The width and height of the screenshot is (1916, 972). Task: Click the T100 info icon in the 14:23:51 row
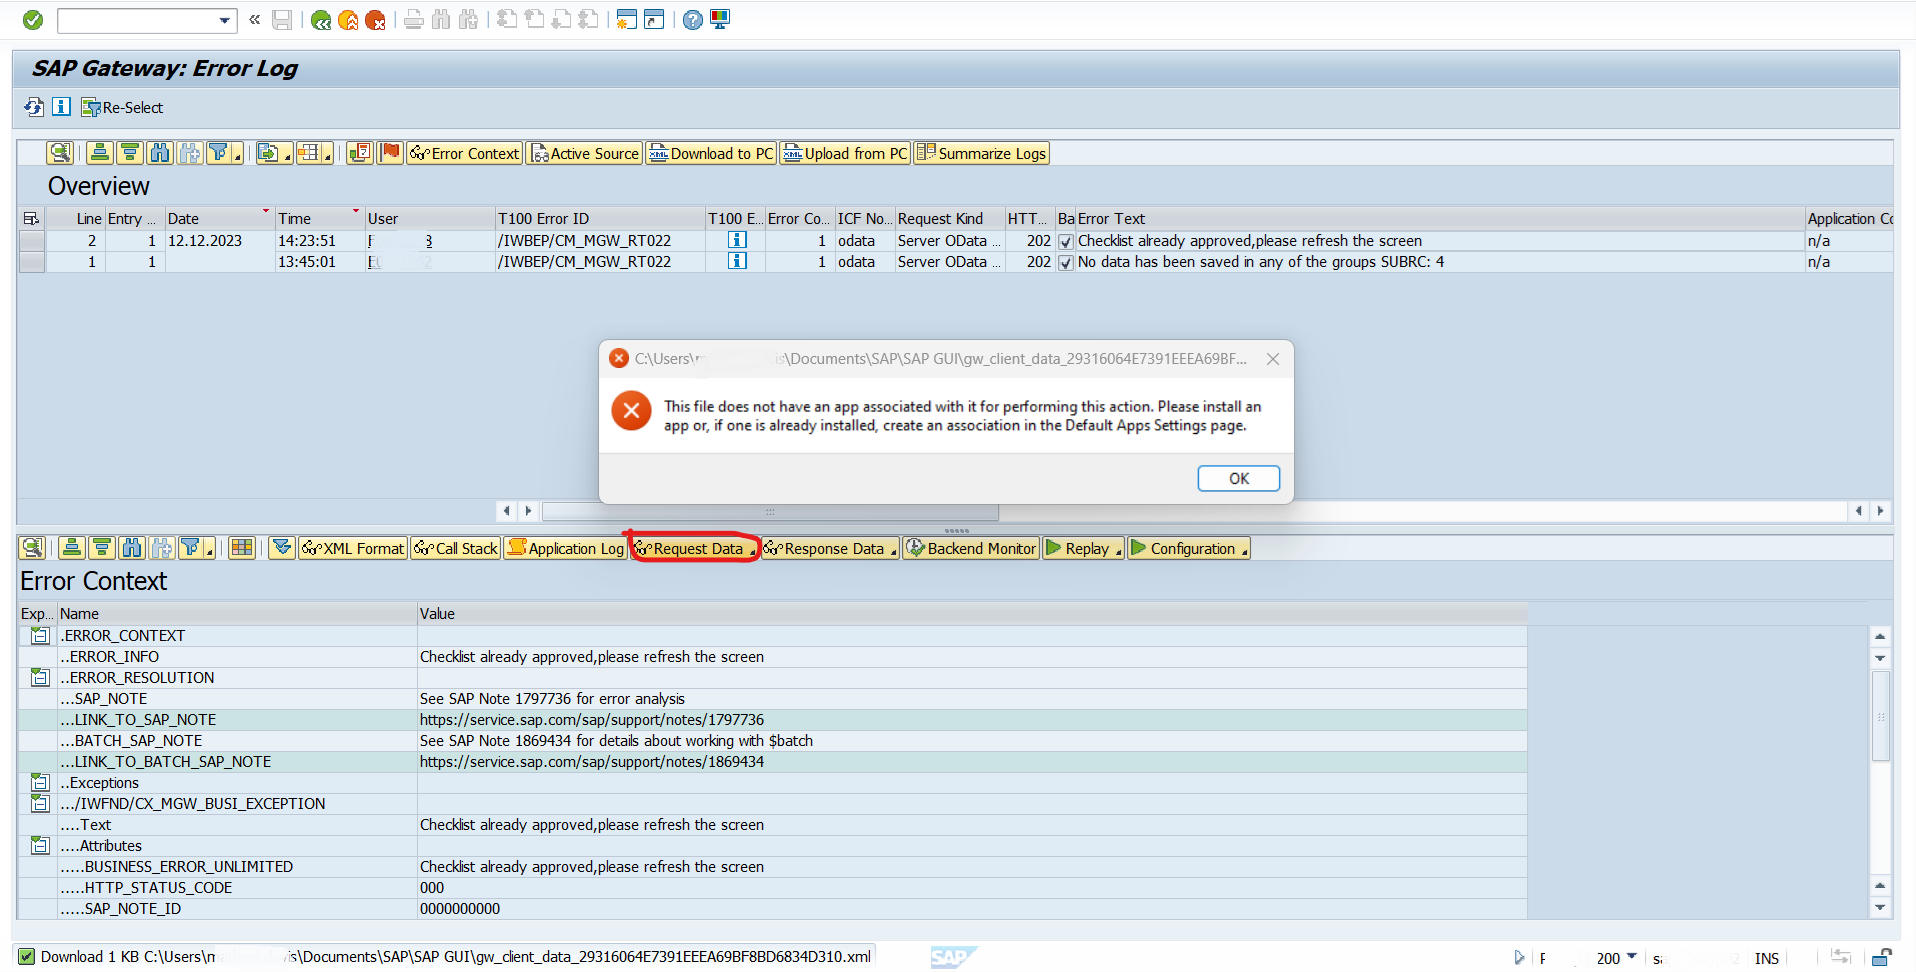click(x=737, y=240)
